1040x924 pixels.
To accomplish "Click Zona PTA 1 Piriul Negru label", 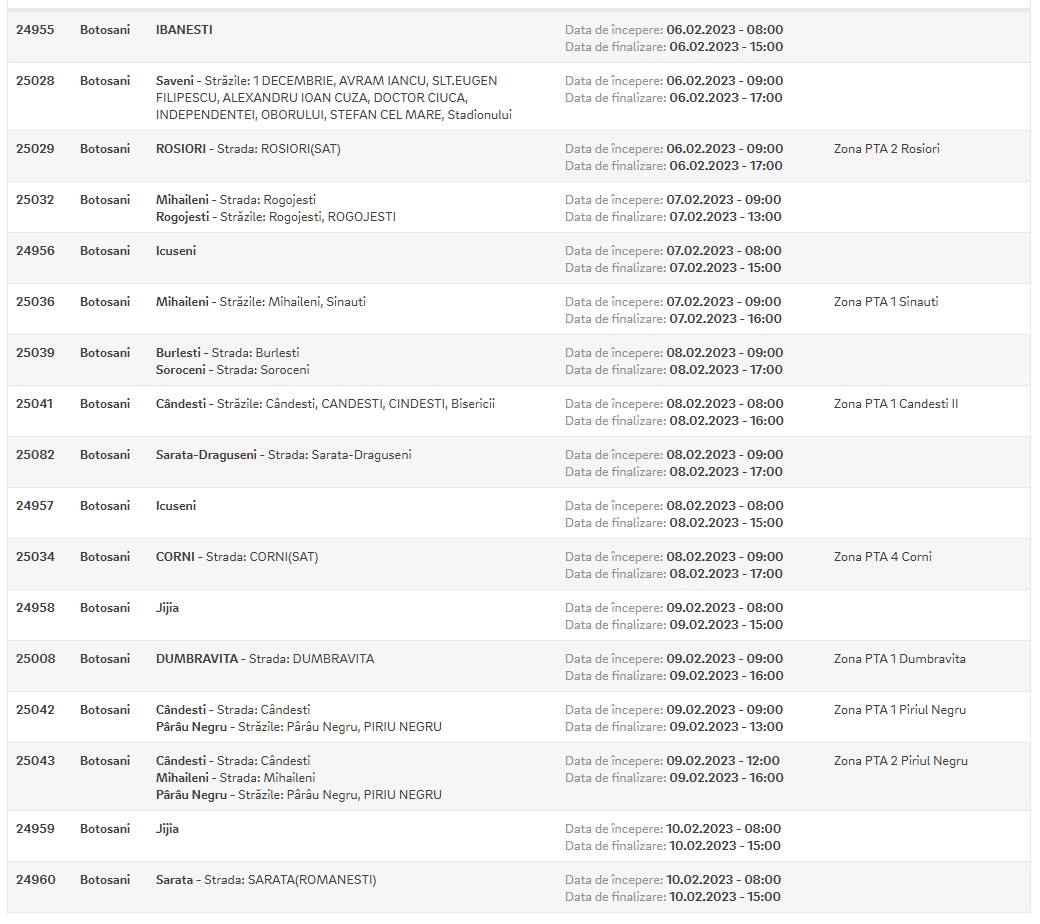I will click(899, 710).
